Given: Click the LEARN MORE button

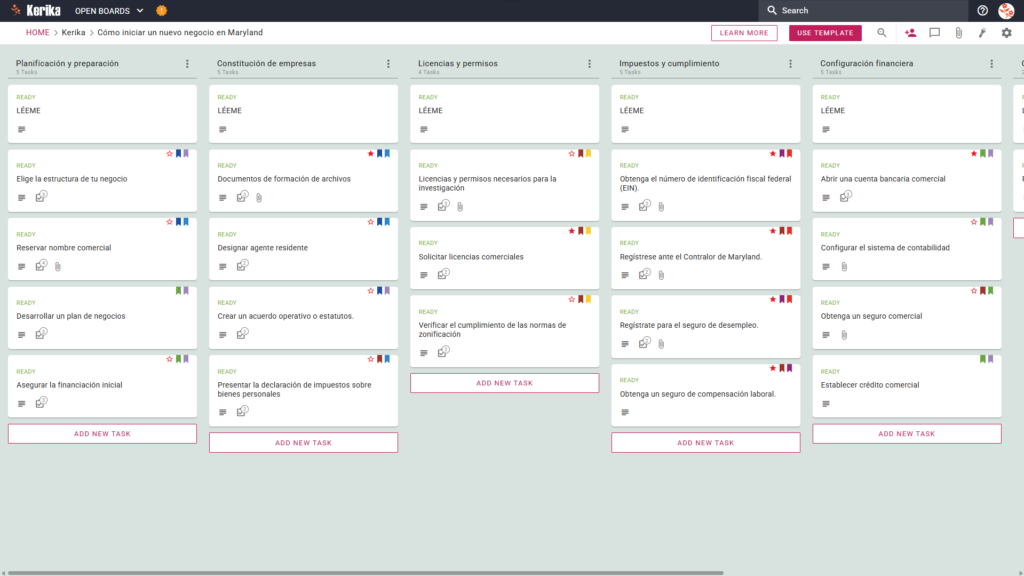Looking at the screenshot, I should [x=744, y=33].
